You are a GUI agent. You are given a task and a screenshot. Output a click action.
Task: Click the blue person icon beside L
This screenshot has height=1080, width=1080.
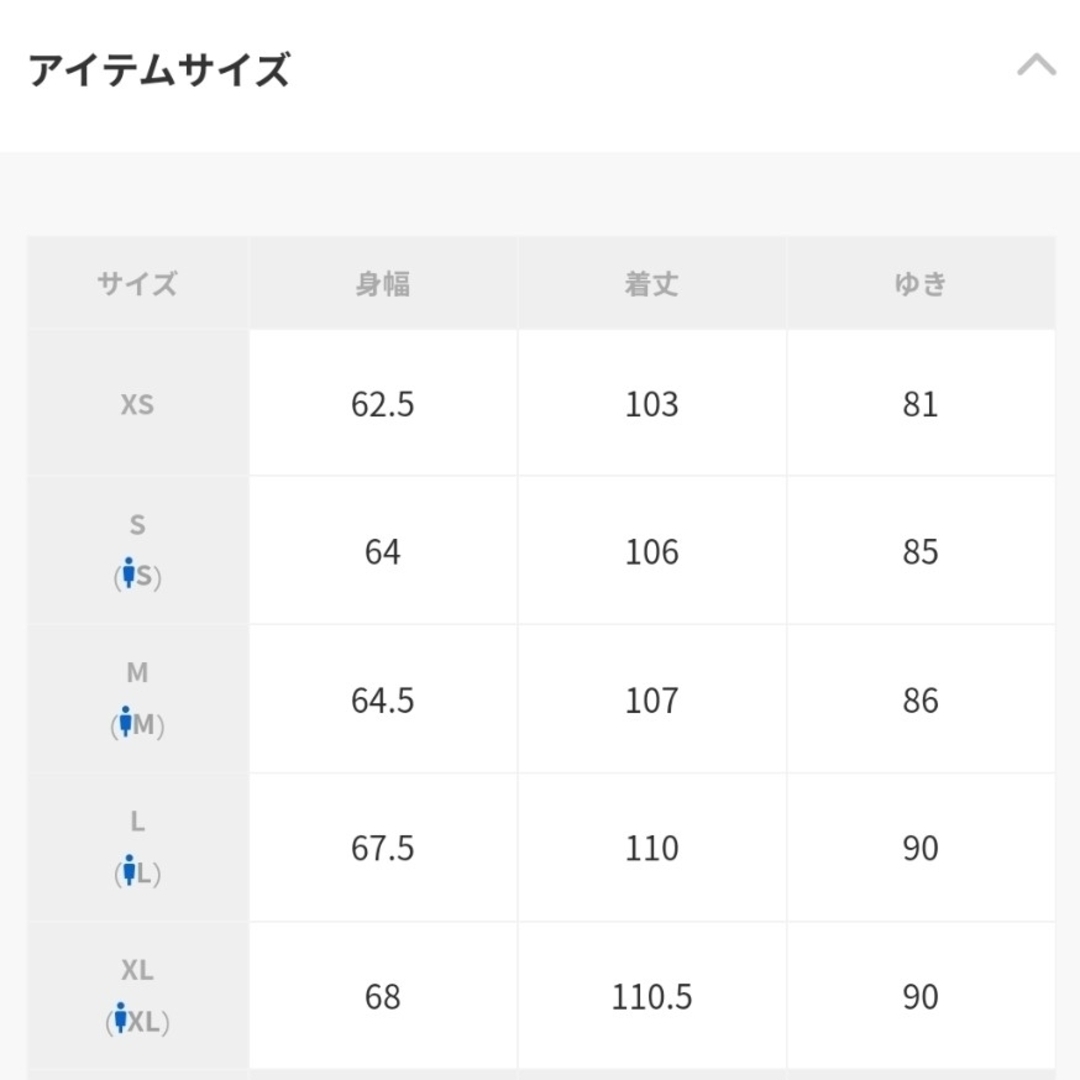point(129,871)
